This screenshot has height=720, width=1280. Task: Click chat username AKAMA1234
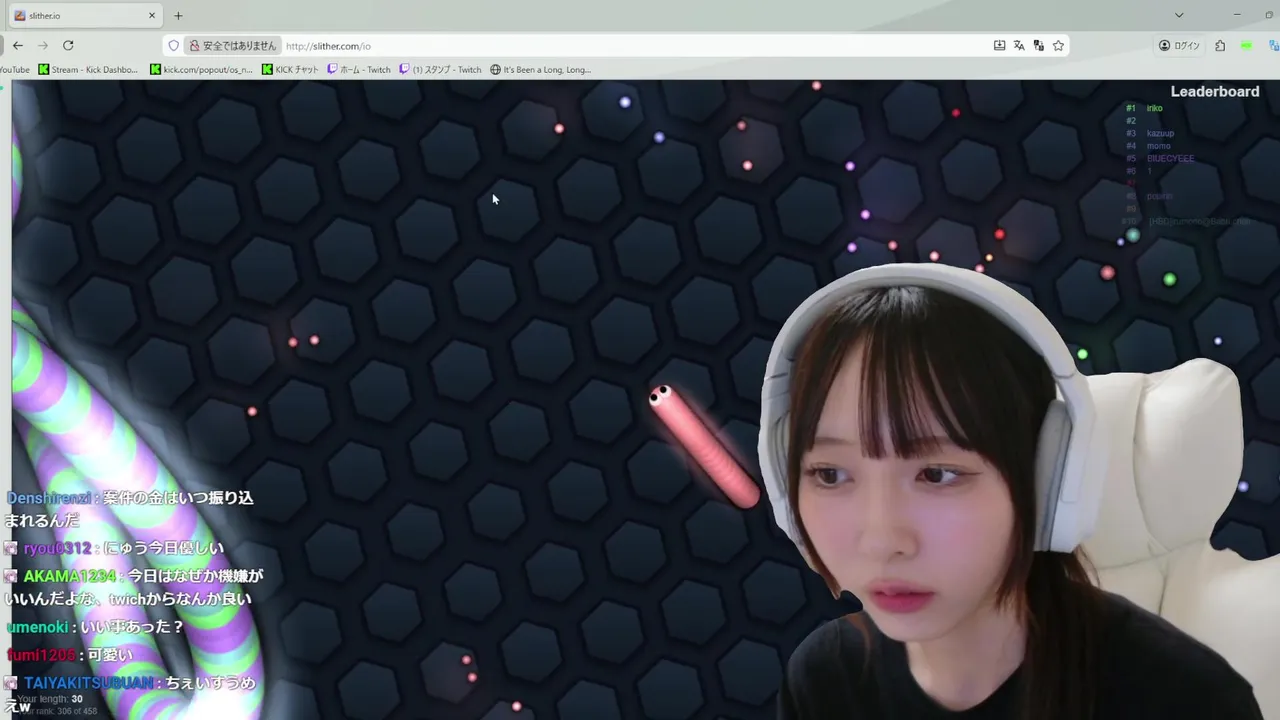70,576
